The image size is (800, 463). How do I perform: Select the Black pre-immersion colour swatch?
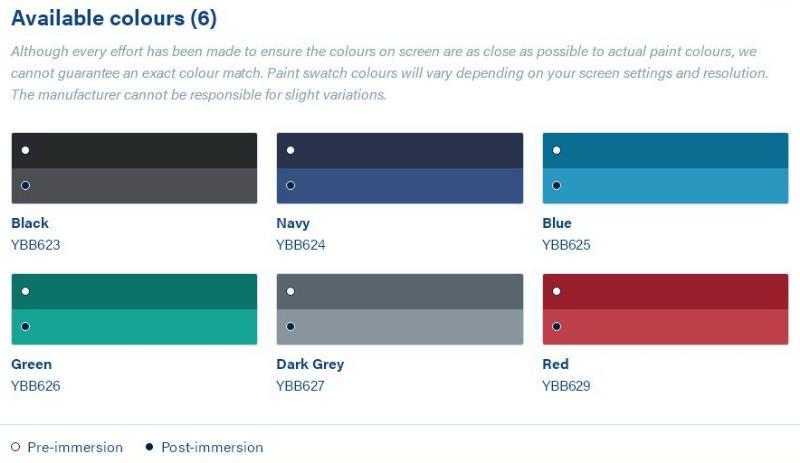pos(134,151)
